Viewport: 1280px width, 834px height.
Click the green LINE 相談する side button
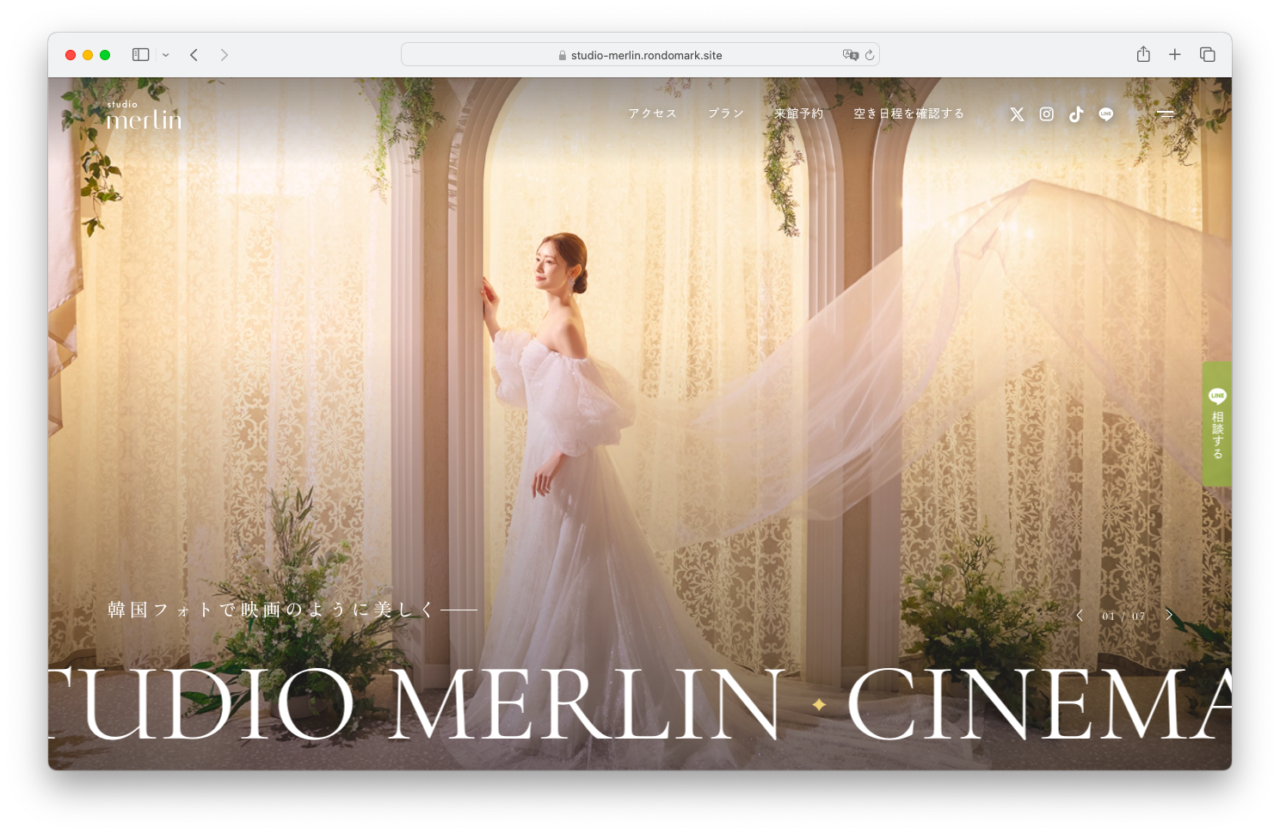point(1217,424)
